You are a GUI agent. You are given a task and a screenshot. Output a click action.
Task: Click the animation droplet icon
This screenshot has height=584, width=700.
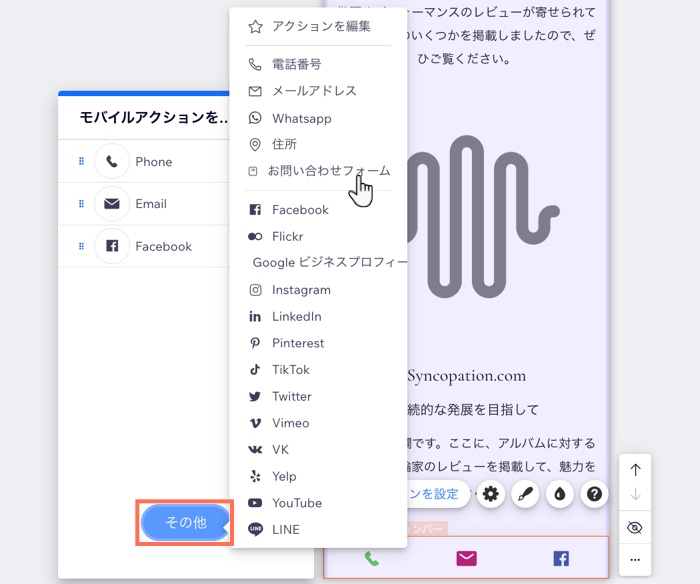(560, 494)
